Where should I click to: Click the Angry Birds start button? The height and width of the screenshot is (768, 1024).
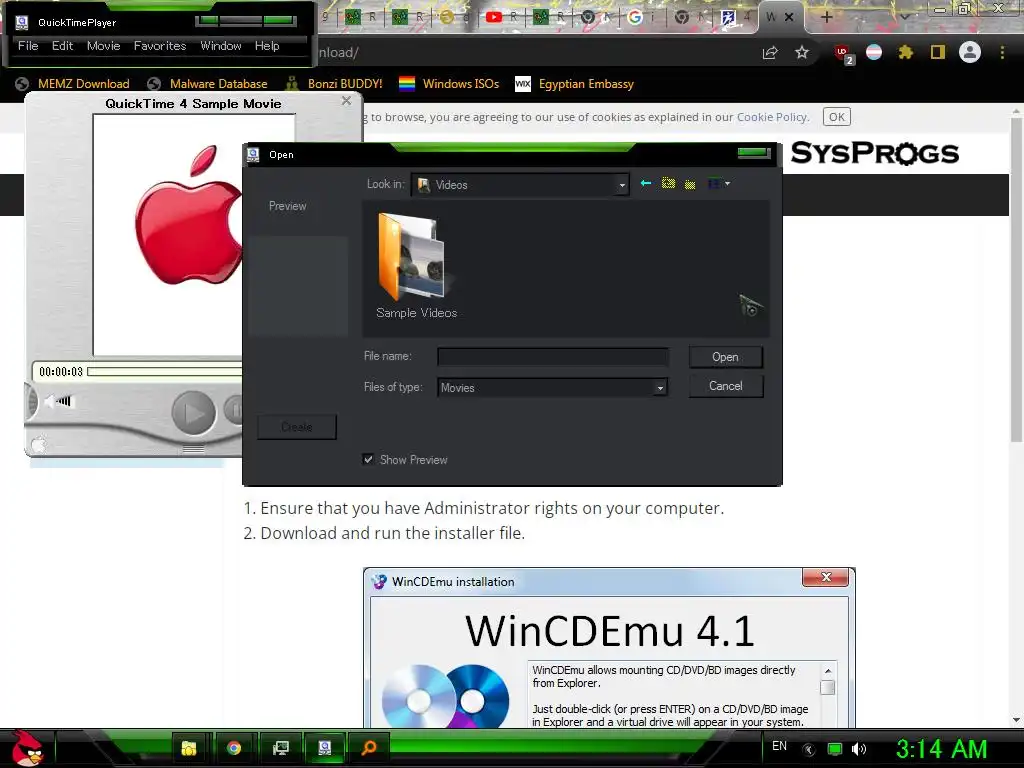(x=27, y=748)
